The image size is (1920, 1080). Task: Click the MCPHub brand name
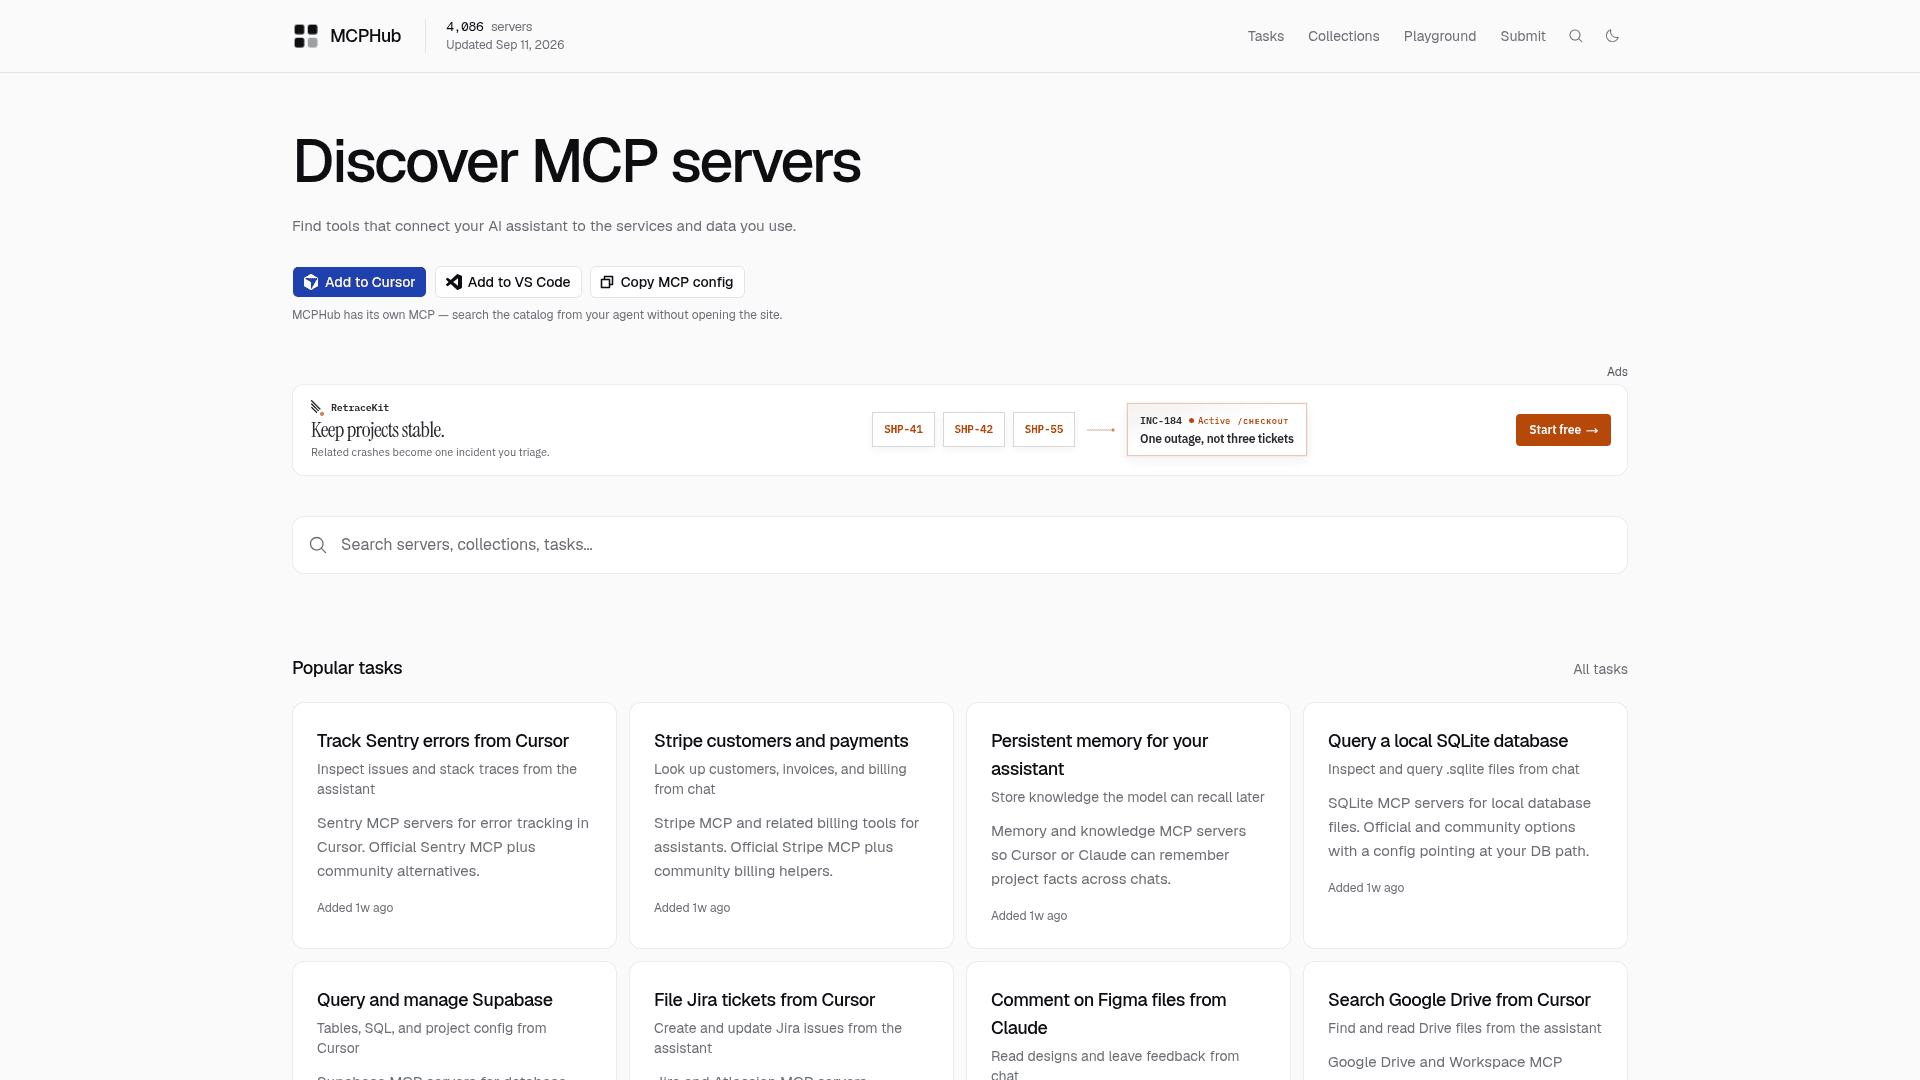point(365,36)
